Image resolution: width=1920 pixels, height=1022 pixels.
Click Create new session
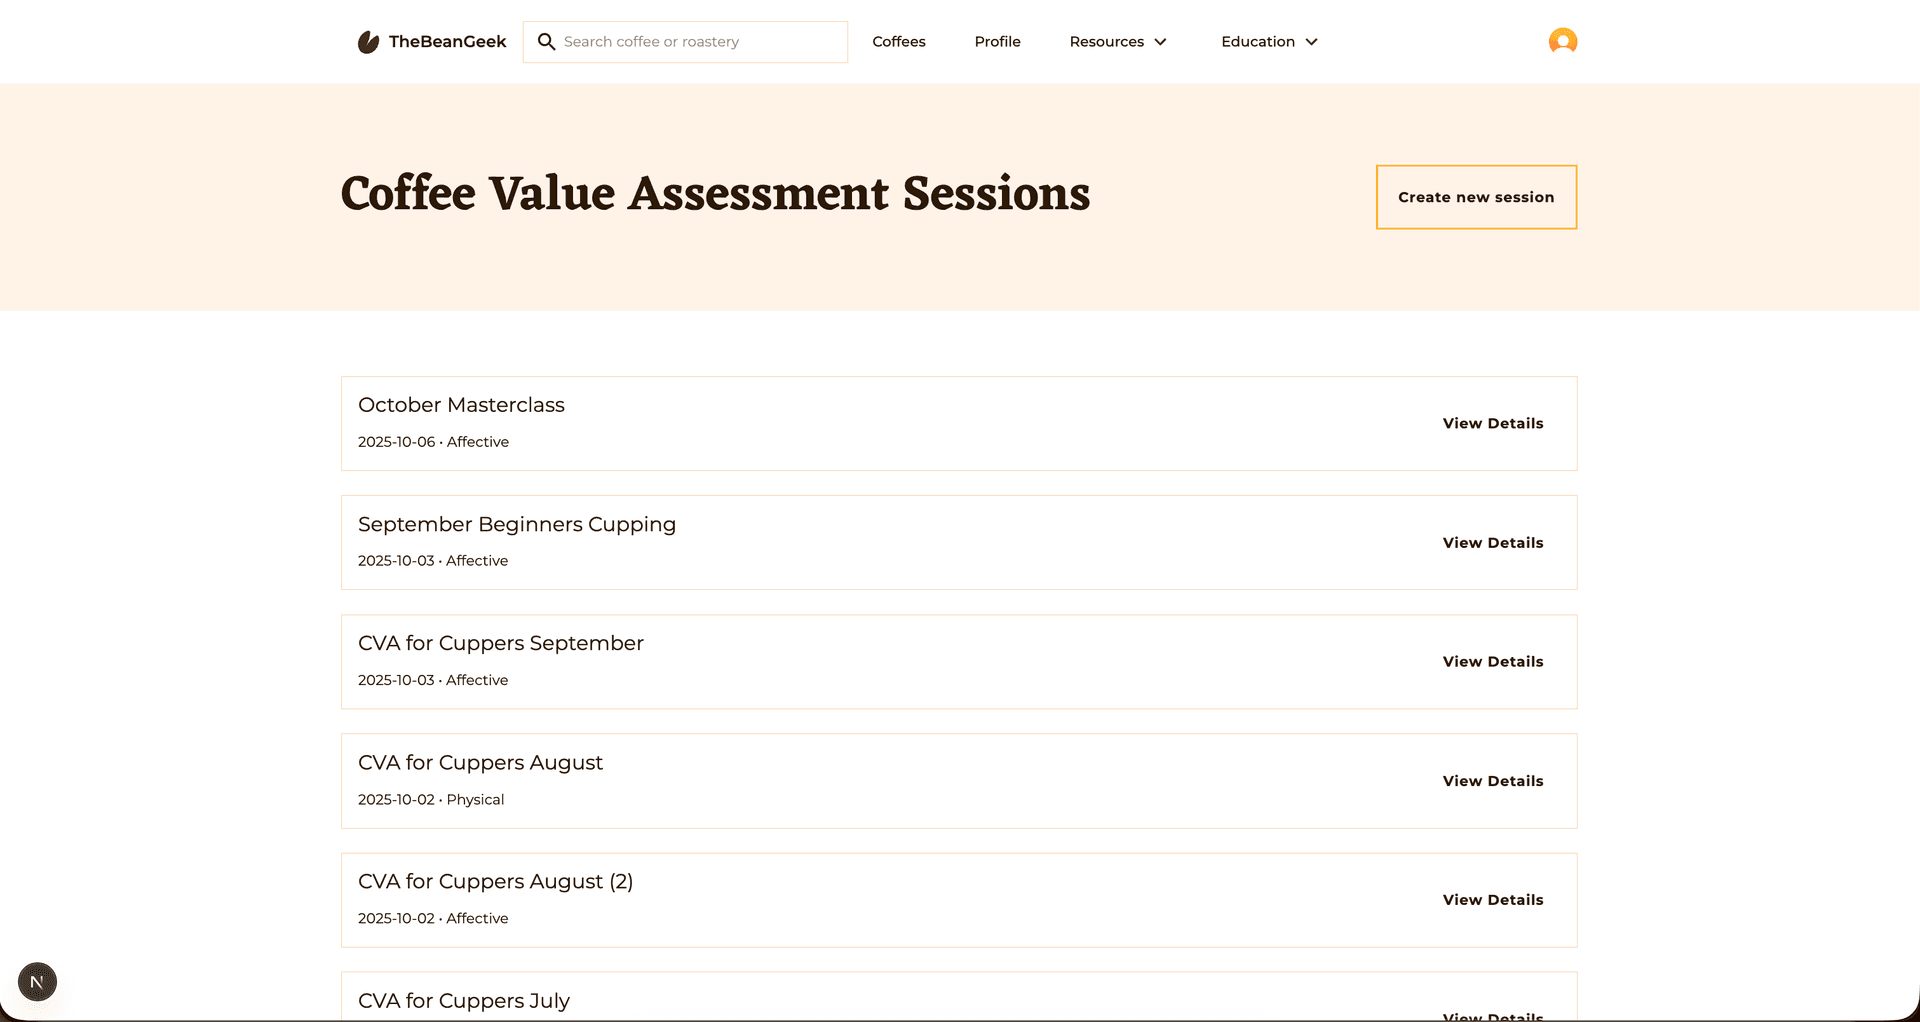click(x=1476, y=197)
